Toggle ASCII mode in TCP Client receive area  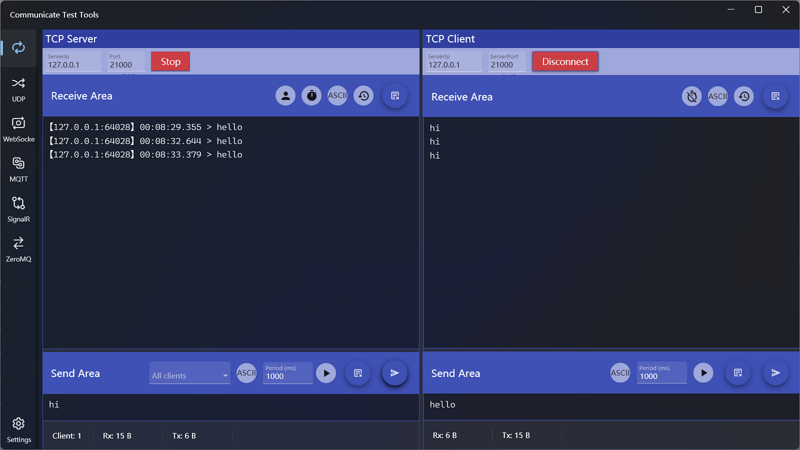[717, 97]
